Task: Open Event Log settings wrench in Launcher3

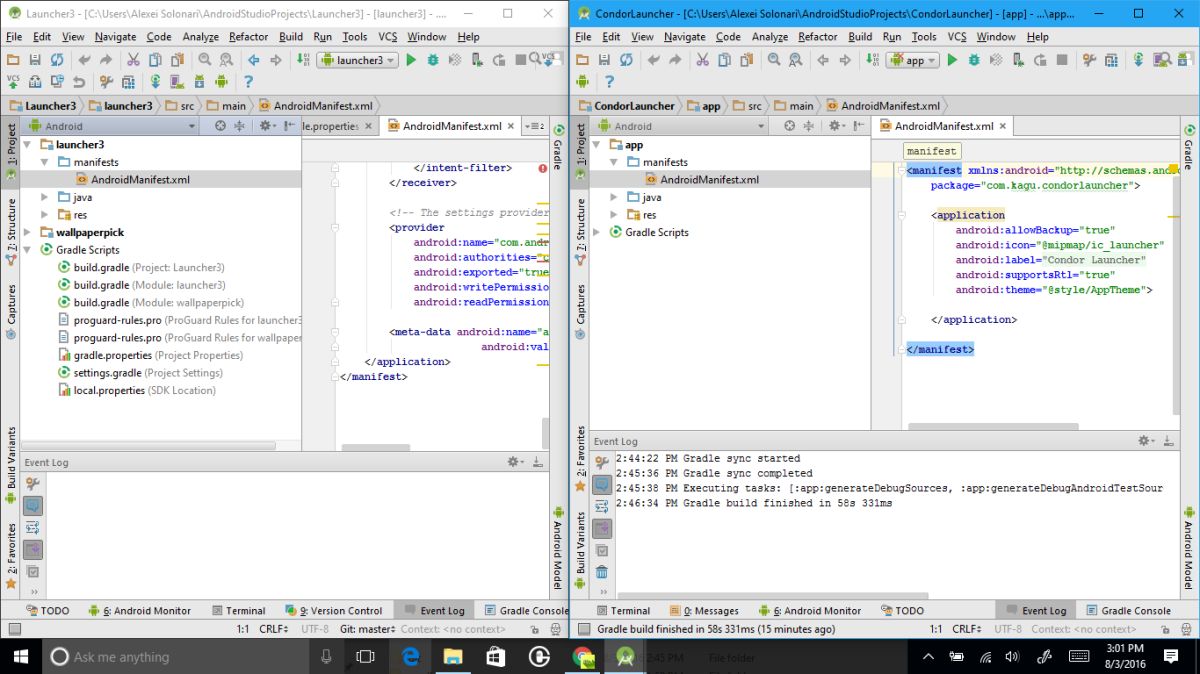Action: [33, 484]
